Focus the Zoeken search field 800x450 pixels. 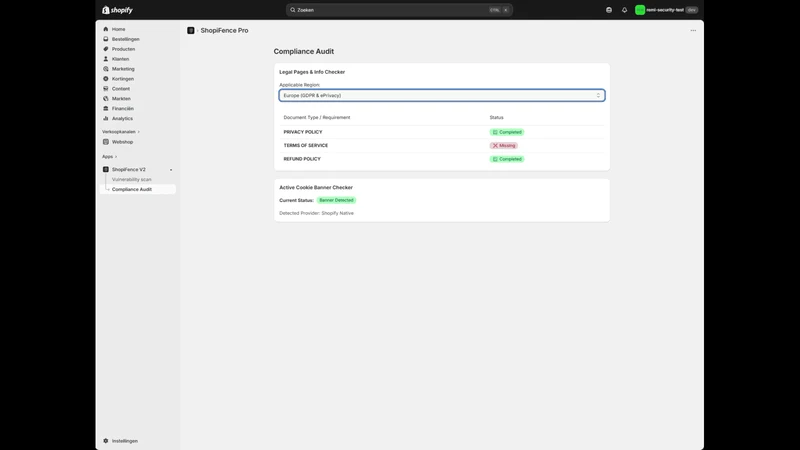point(399,10)
